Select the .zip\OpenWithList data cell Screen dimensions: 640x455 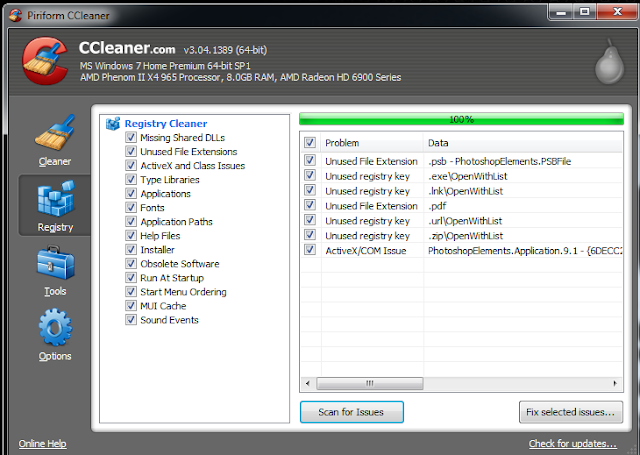point(465,236)
